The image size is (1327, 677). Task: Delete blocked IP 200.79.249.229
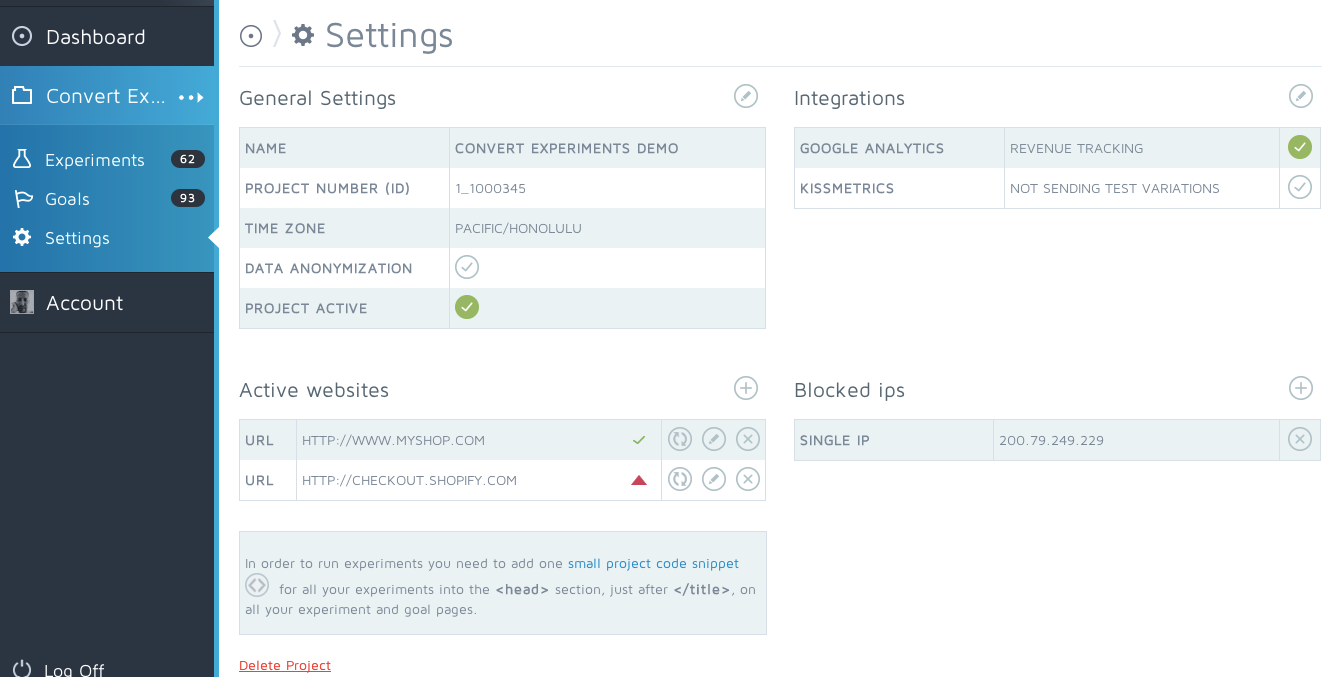pos(1299,439)
